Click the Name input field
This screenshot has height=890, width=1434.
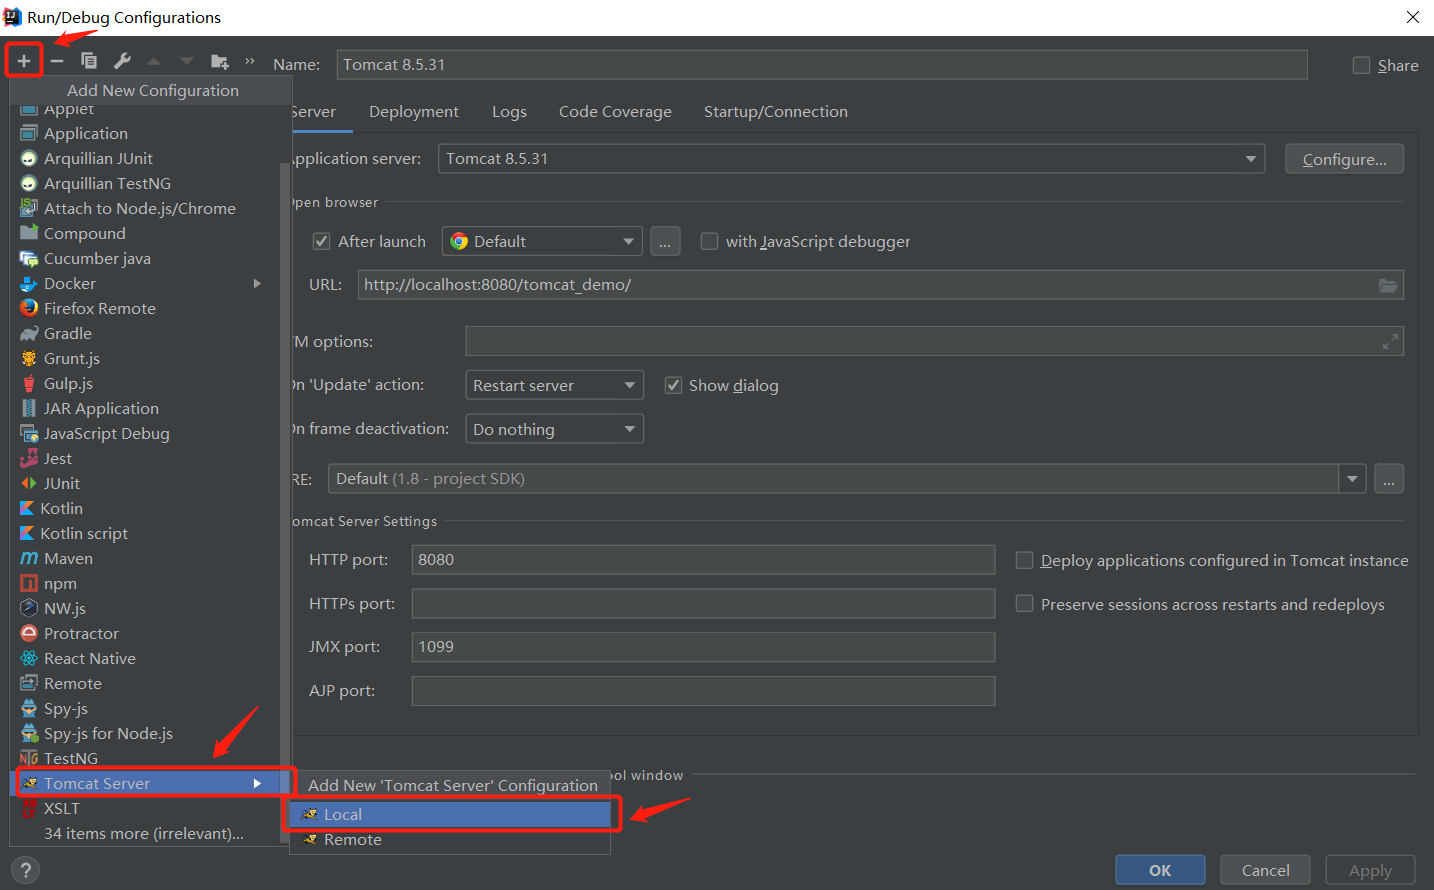click(822, 64)
